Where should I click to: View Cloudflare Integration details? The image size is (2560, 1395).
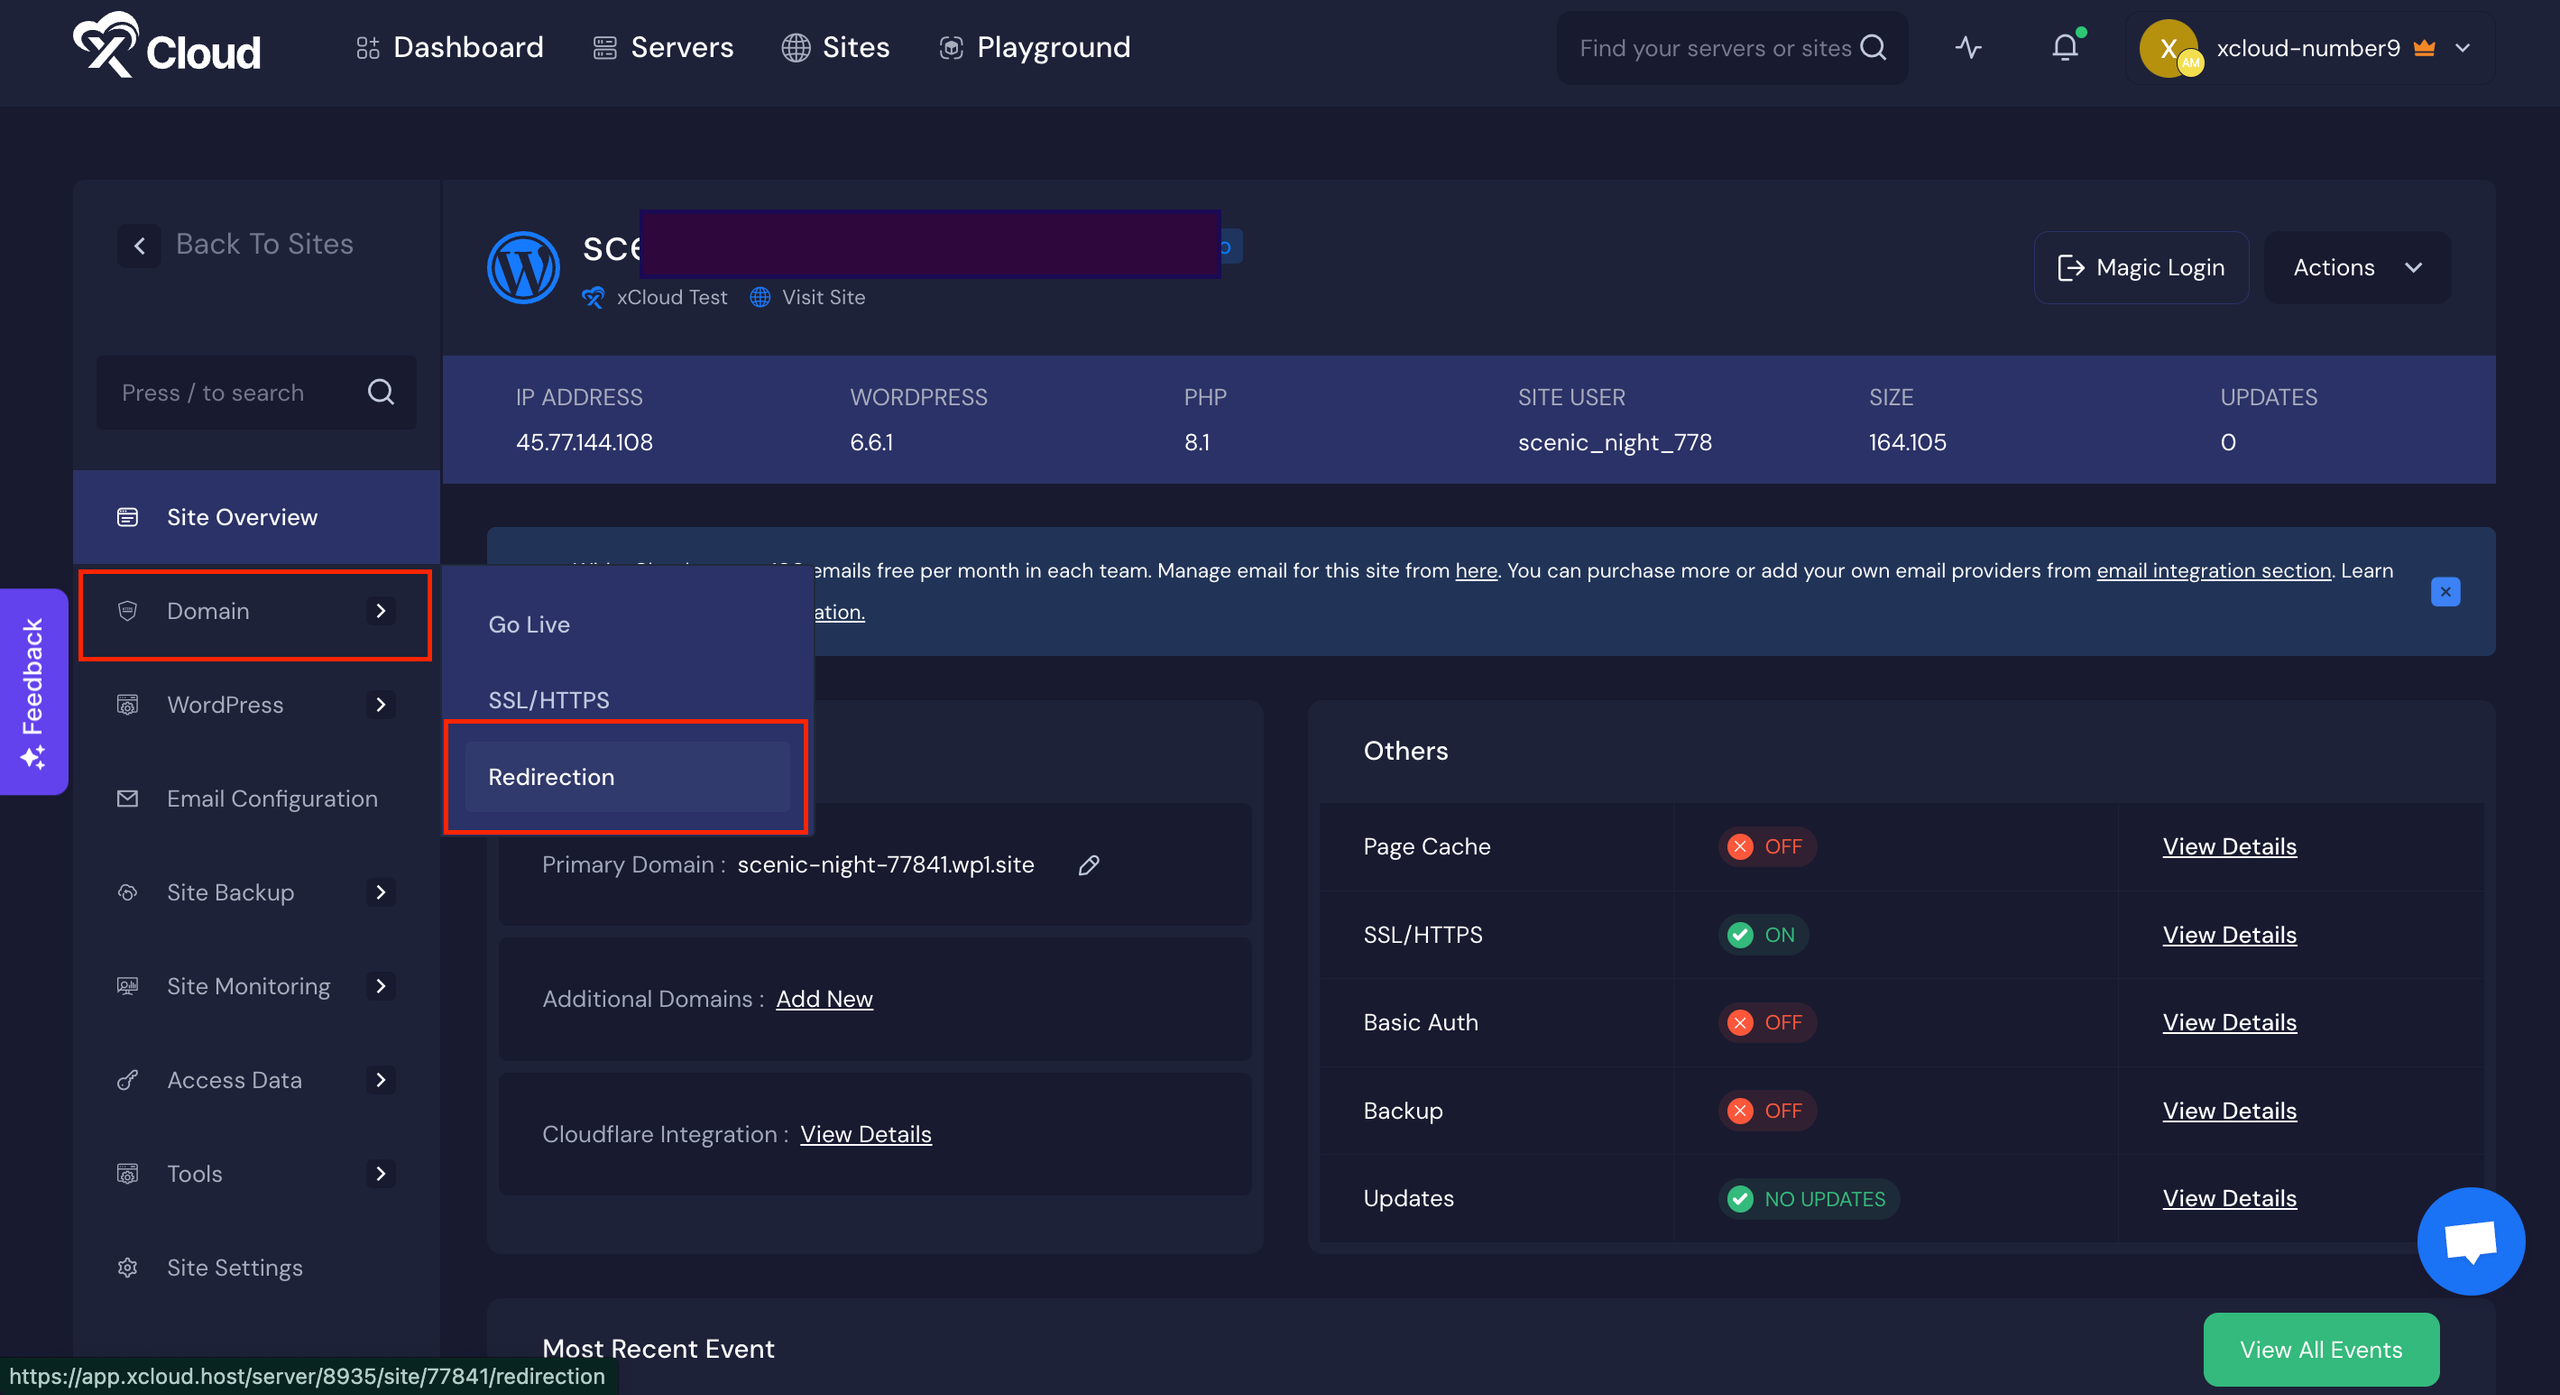click(866, 1135)
